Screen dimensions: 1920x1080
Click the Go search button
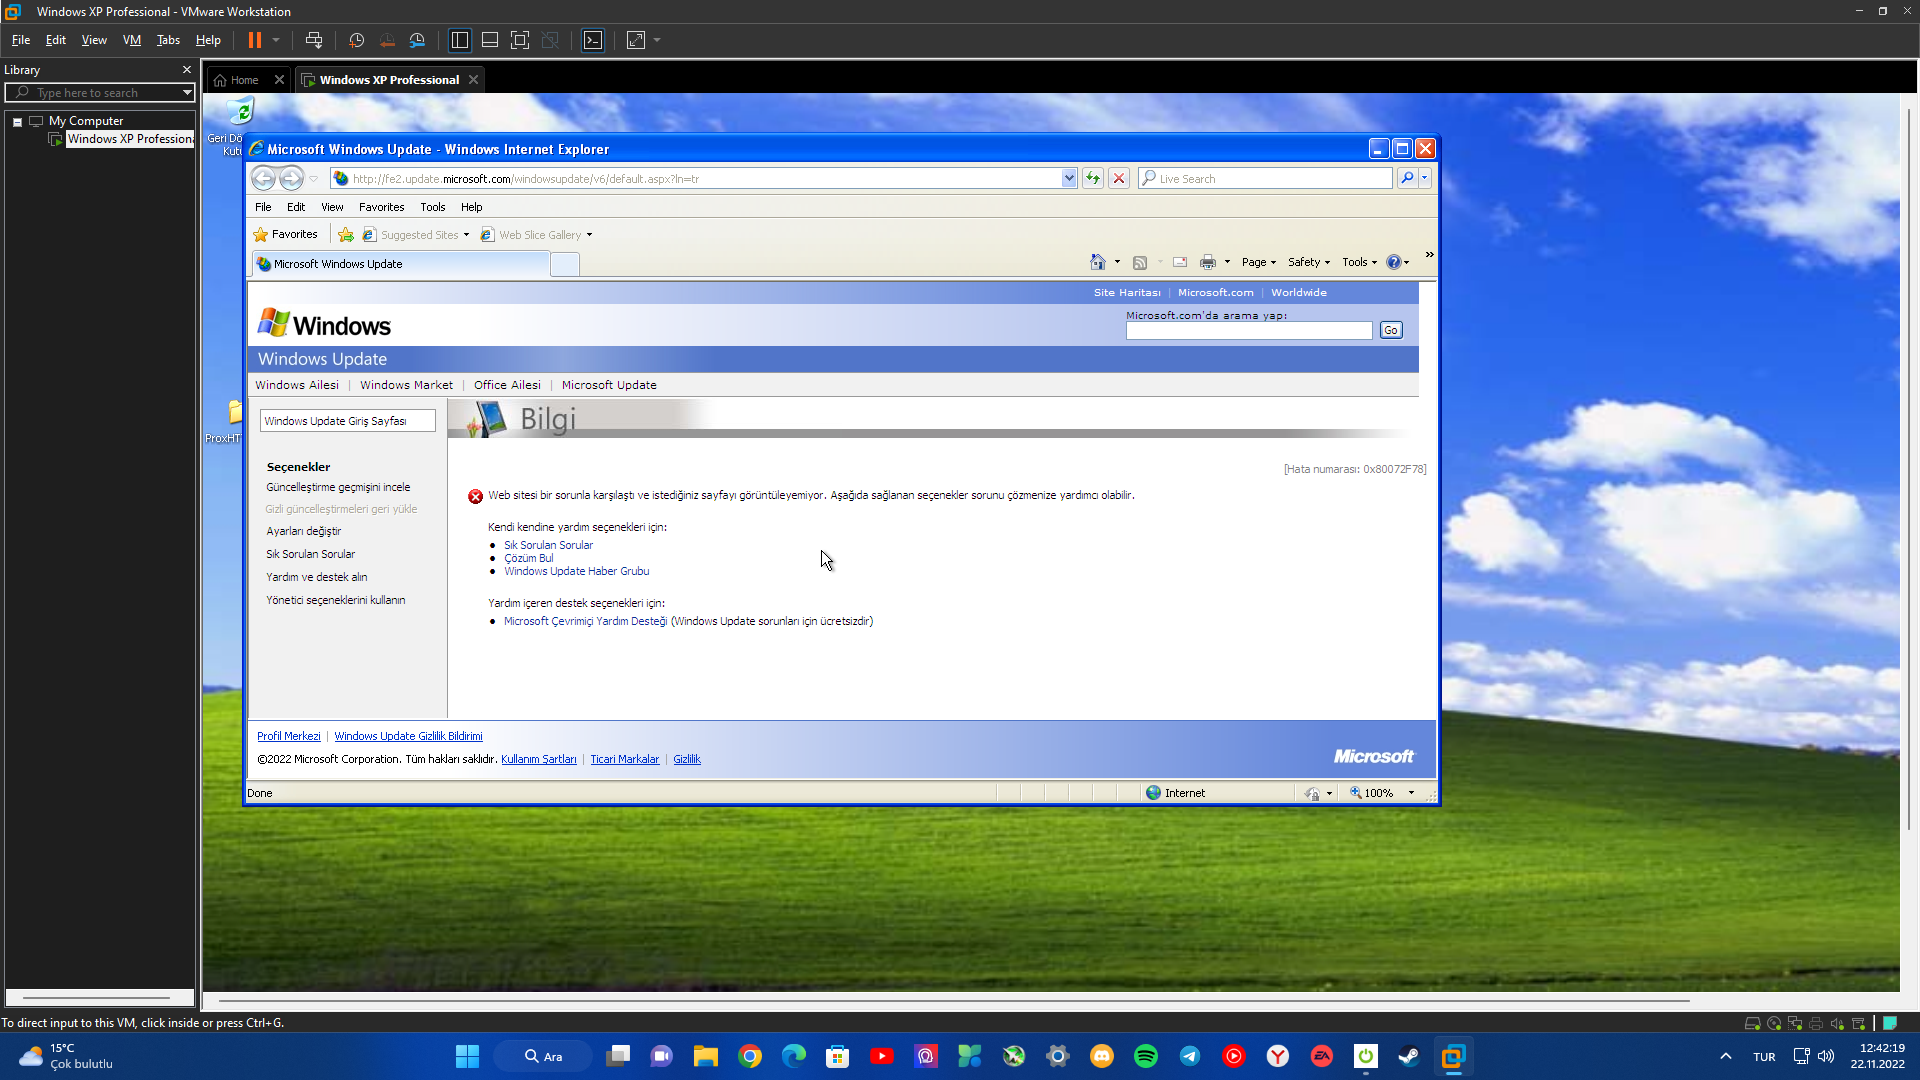(1391, 330)
